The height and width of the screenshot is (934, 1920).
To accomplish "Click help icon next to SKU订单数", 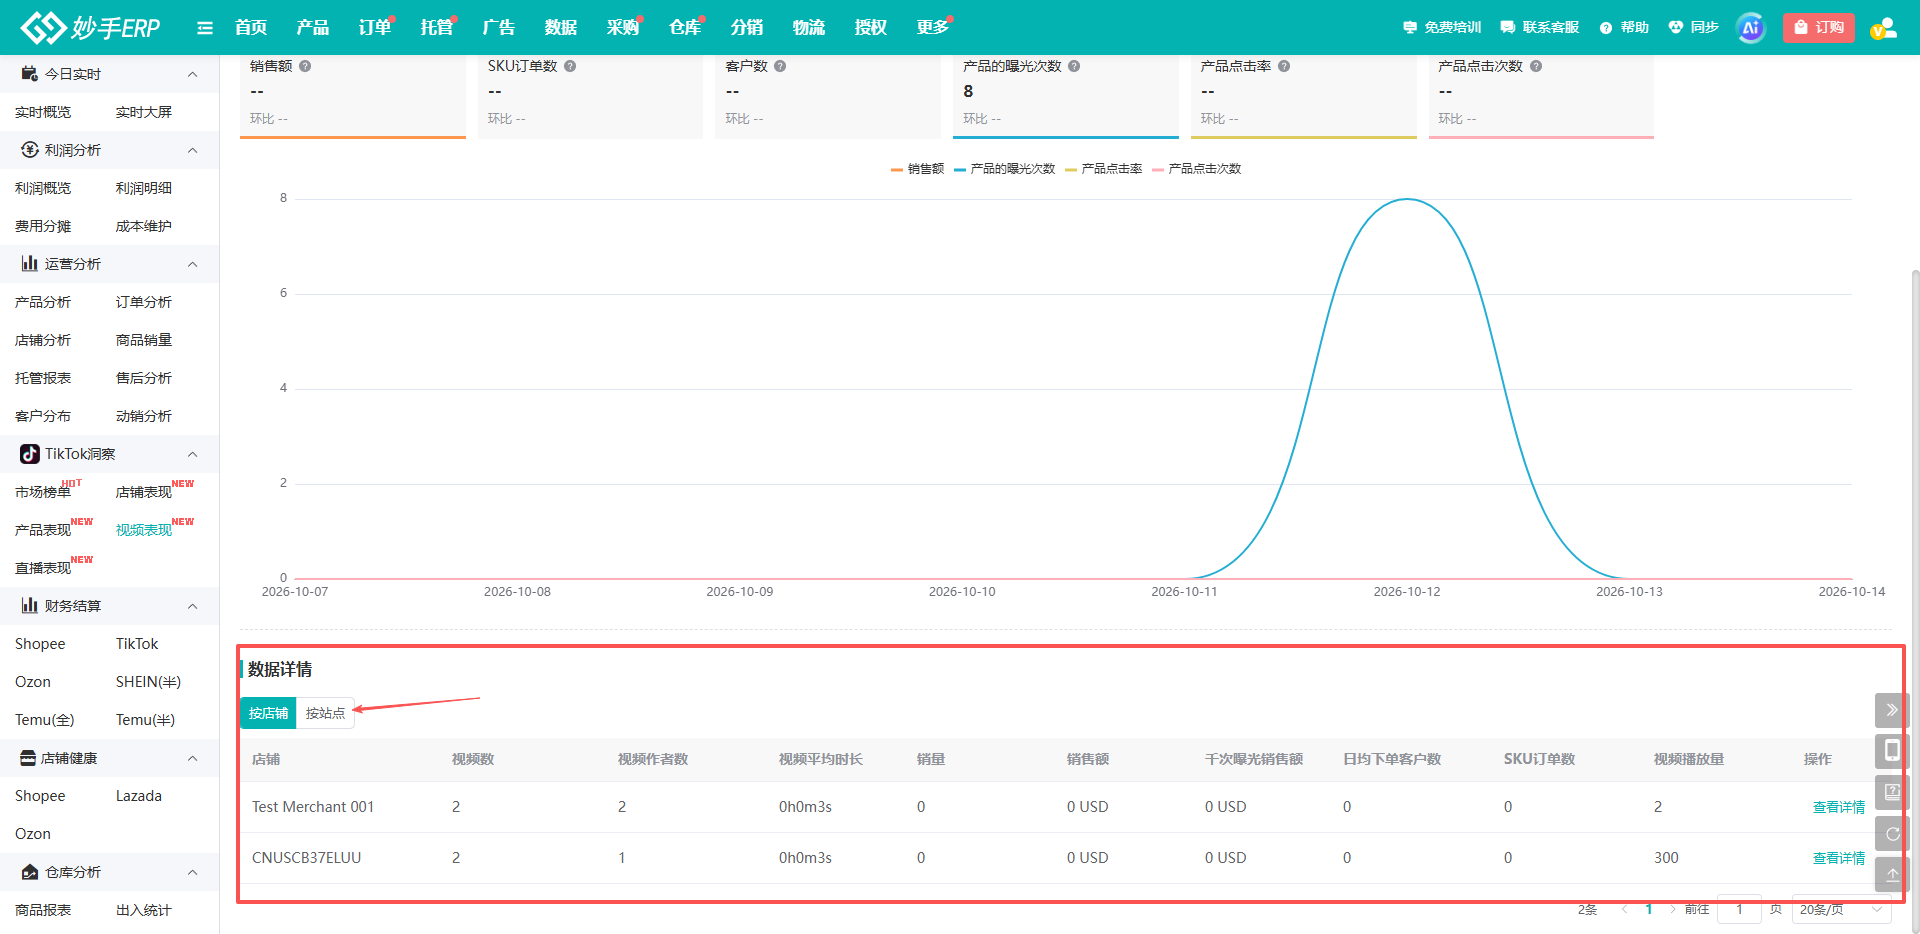I will (x=570, y=66).
